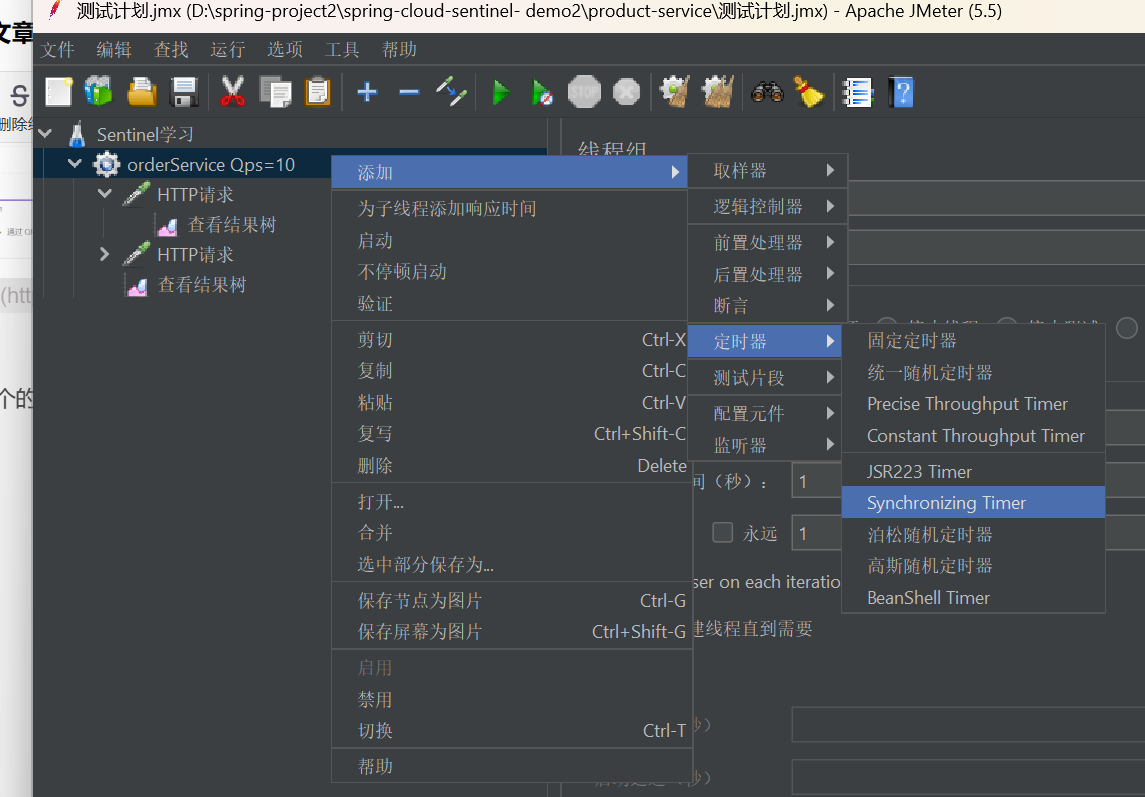1145x797 pixels.
Task: Click the Toggle enable/disable icon
Action: (x=451, y=93)
